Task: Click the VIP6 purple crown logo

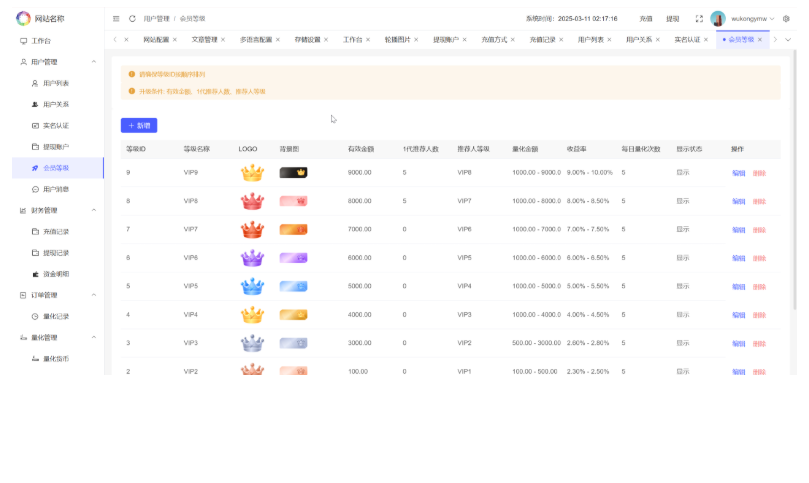Action: click(x=252, y=258)
